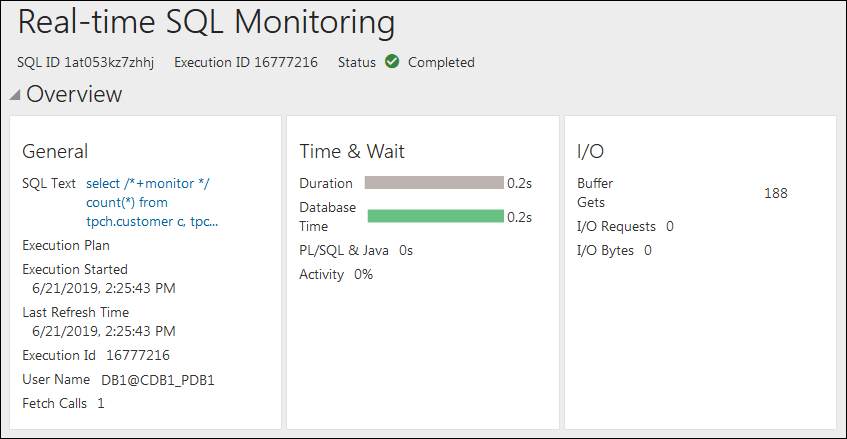Click the I/O Bytes label
This screenshot has width=847, height=439.
pyautogui.click(x=605, y=250)
